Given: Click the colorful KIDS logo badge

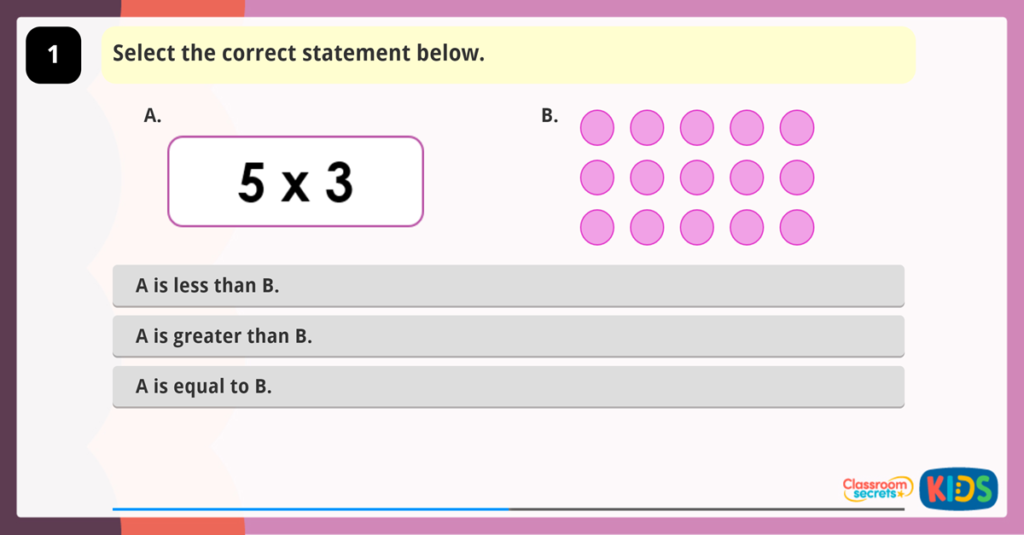Looking at the screenshot, I should click(x=958, y=488).
